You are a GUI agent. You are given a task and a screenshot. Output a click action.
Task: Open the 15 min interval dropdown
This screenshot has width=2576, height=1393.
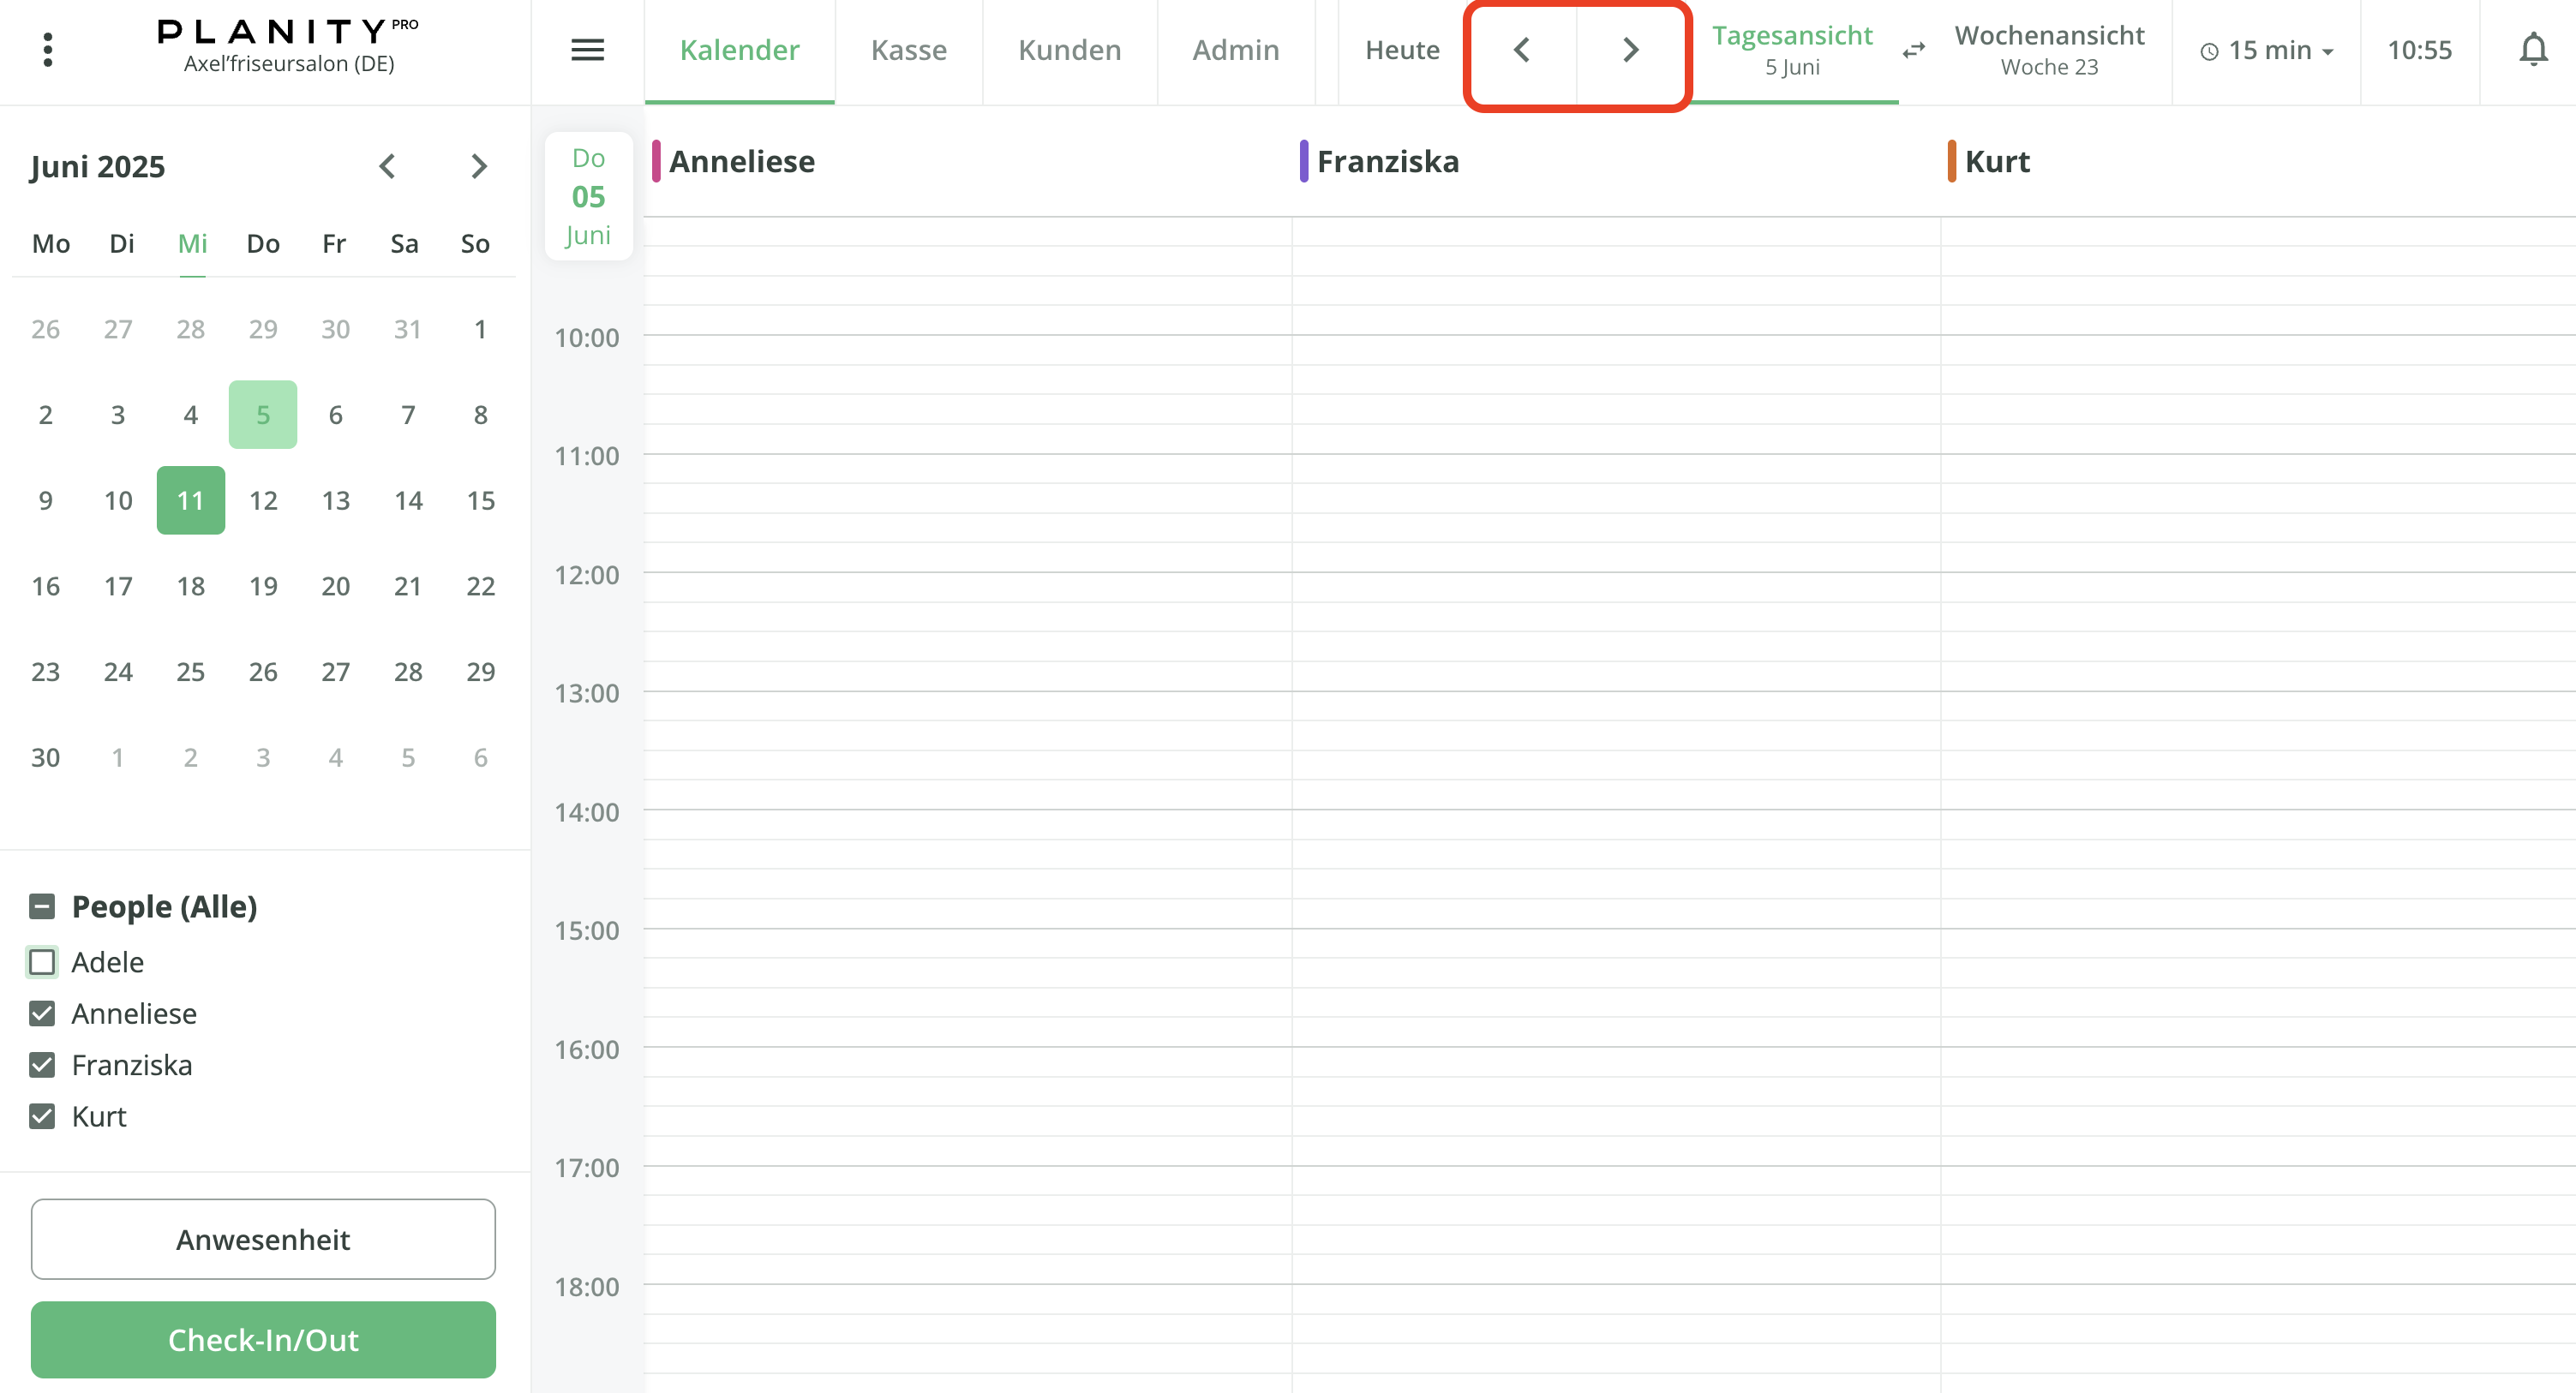coord(2267,50)
